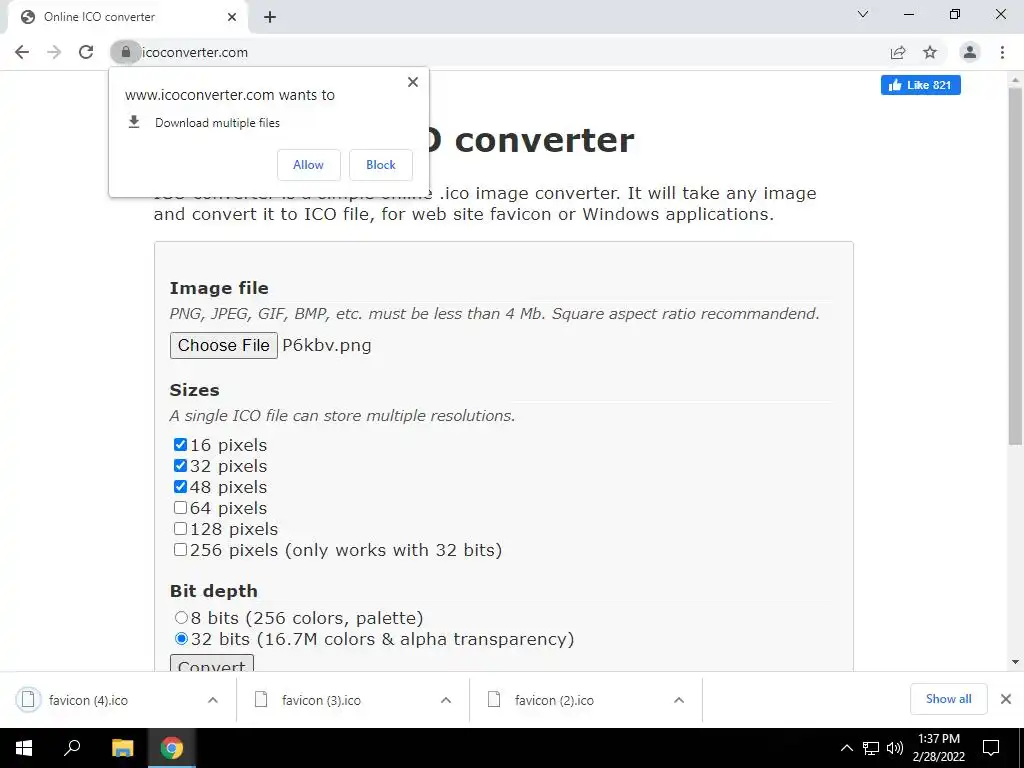
Task: Open the Chrome profile avatar
Action: (x=970, y=52)
